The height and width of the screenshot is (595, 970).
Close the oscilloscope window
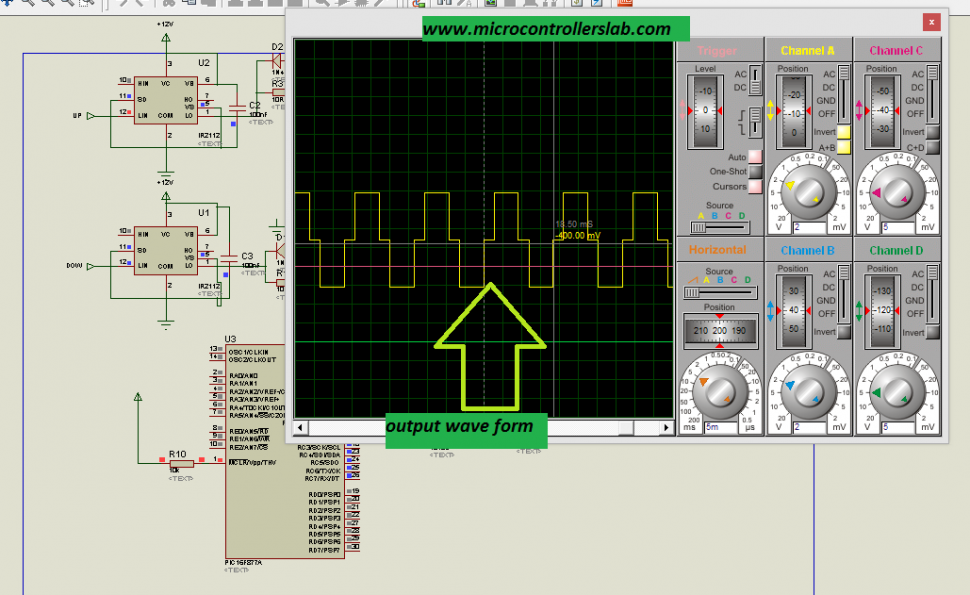[x=932, y=22]
